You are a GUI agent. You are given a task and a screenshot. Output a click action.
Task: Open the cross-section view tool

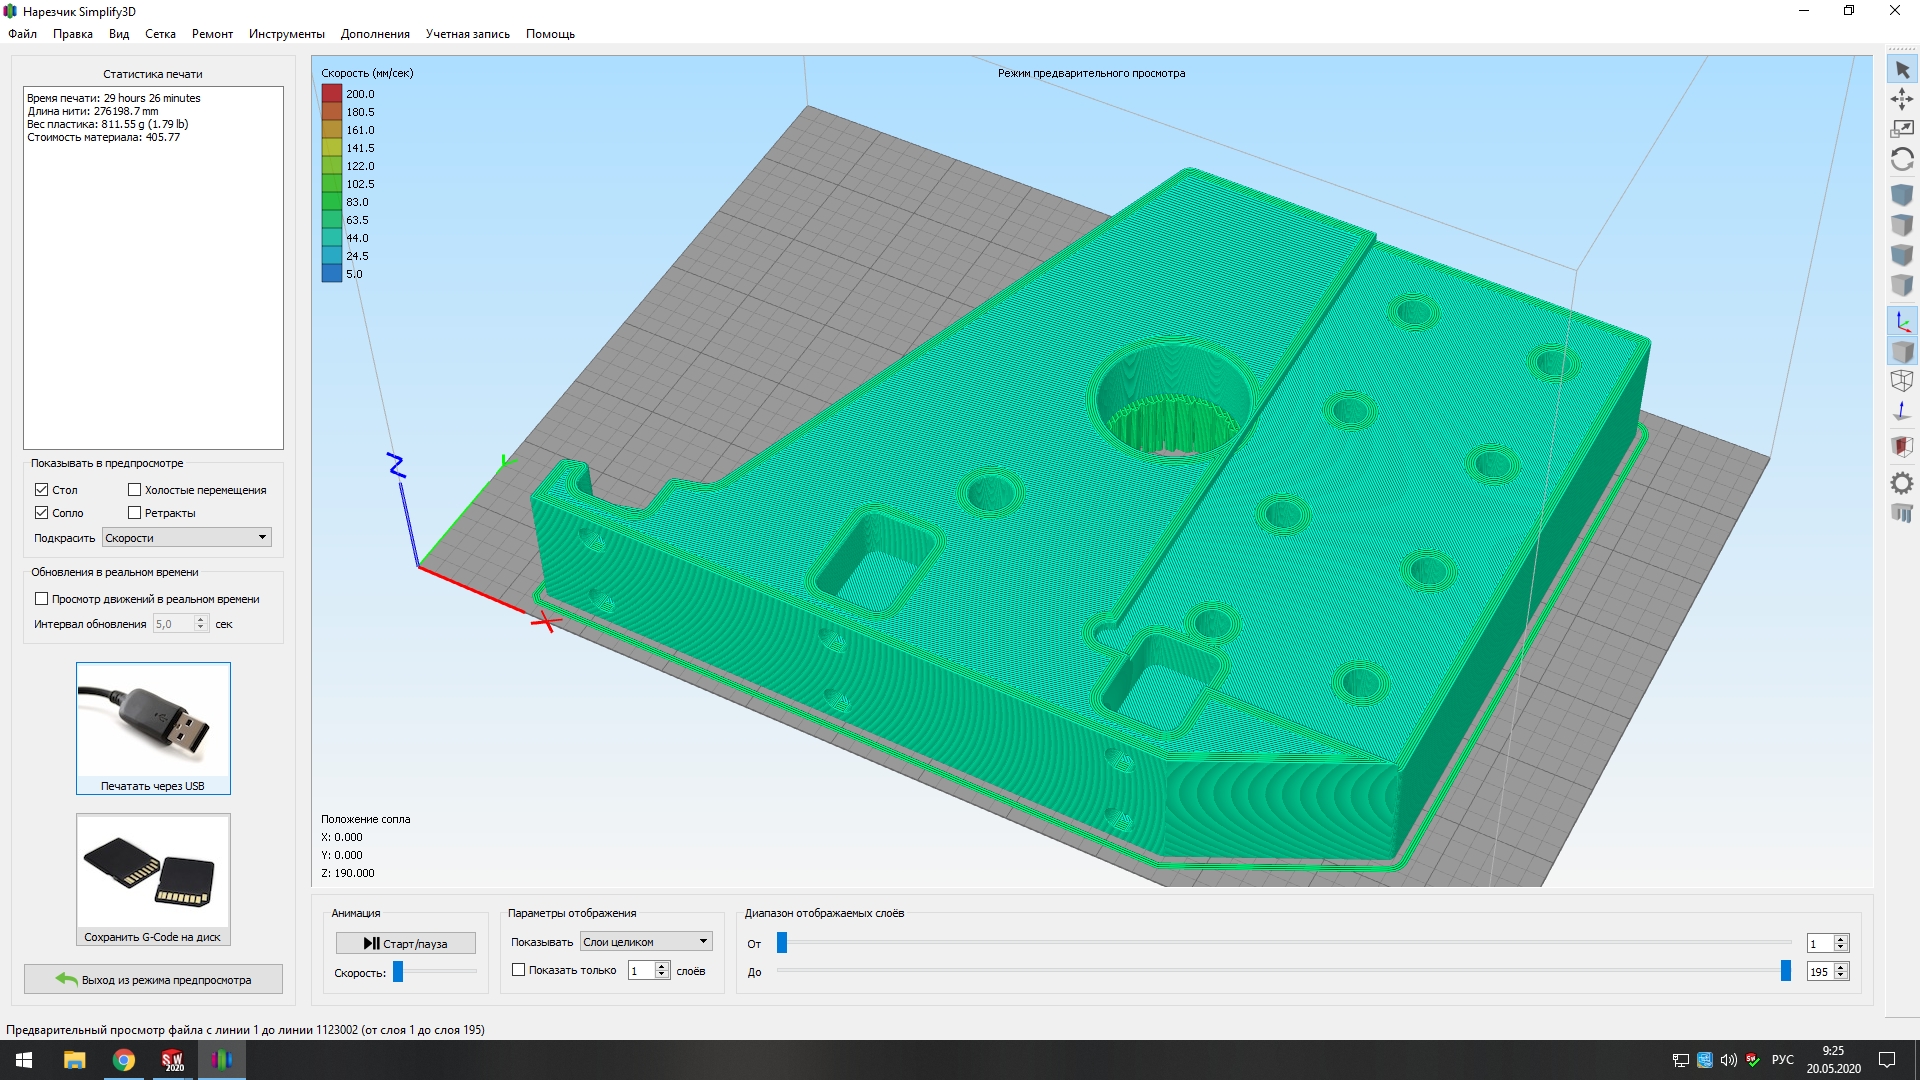pyautogui.click(x=1902, y=446)
